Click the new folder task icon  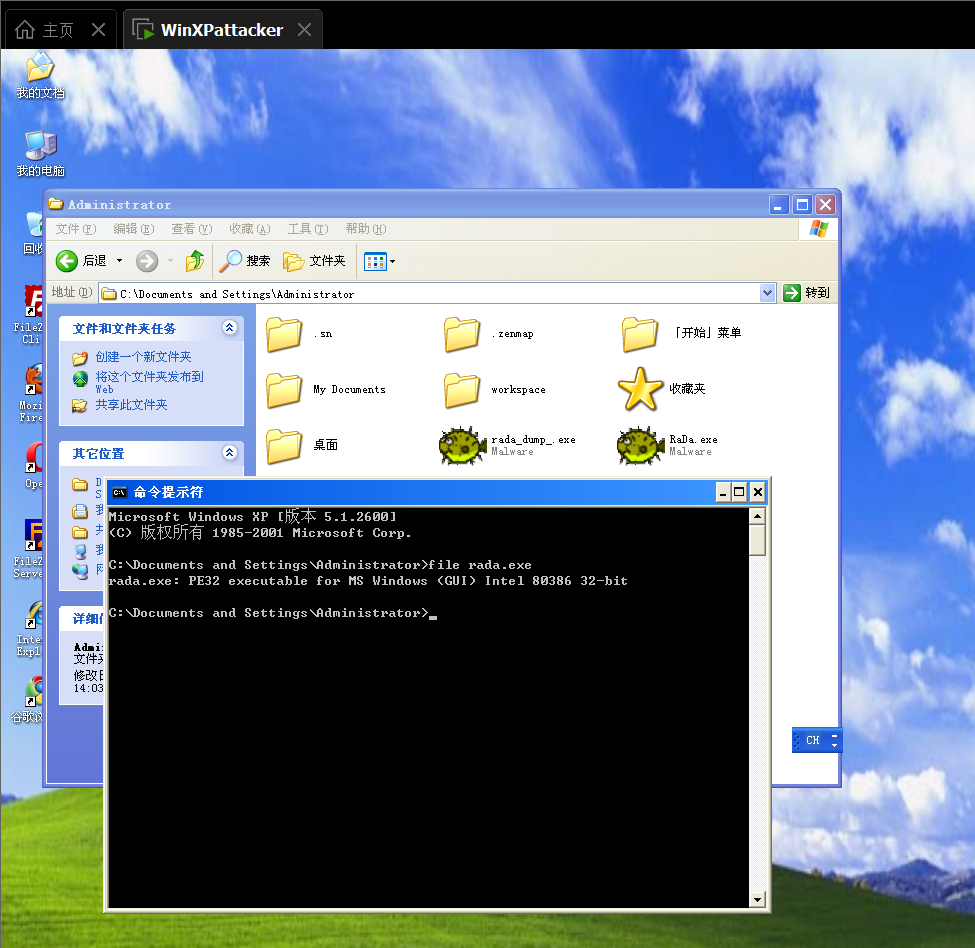[x=80, y=358]
